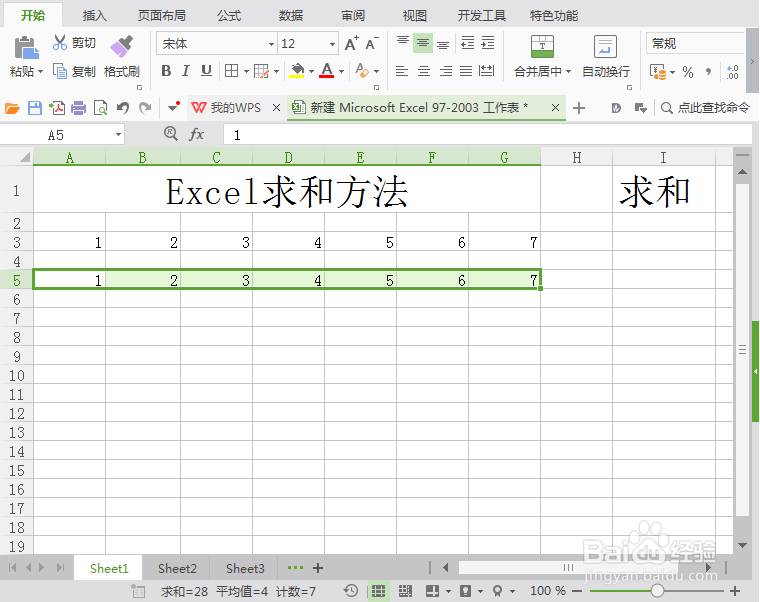Toggle top vertical alignment
The width and height of the screenshot is (760, 602).
(403, 43)
